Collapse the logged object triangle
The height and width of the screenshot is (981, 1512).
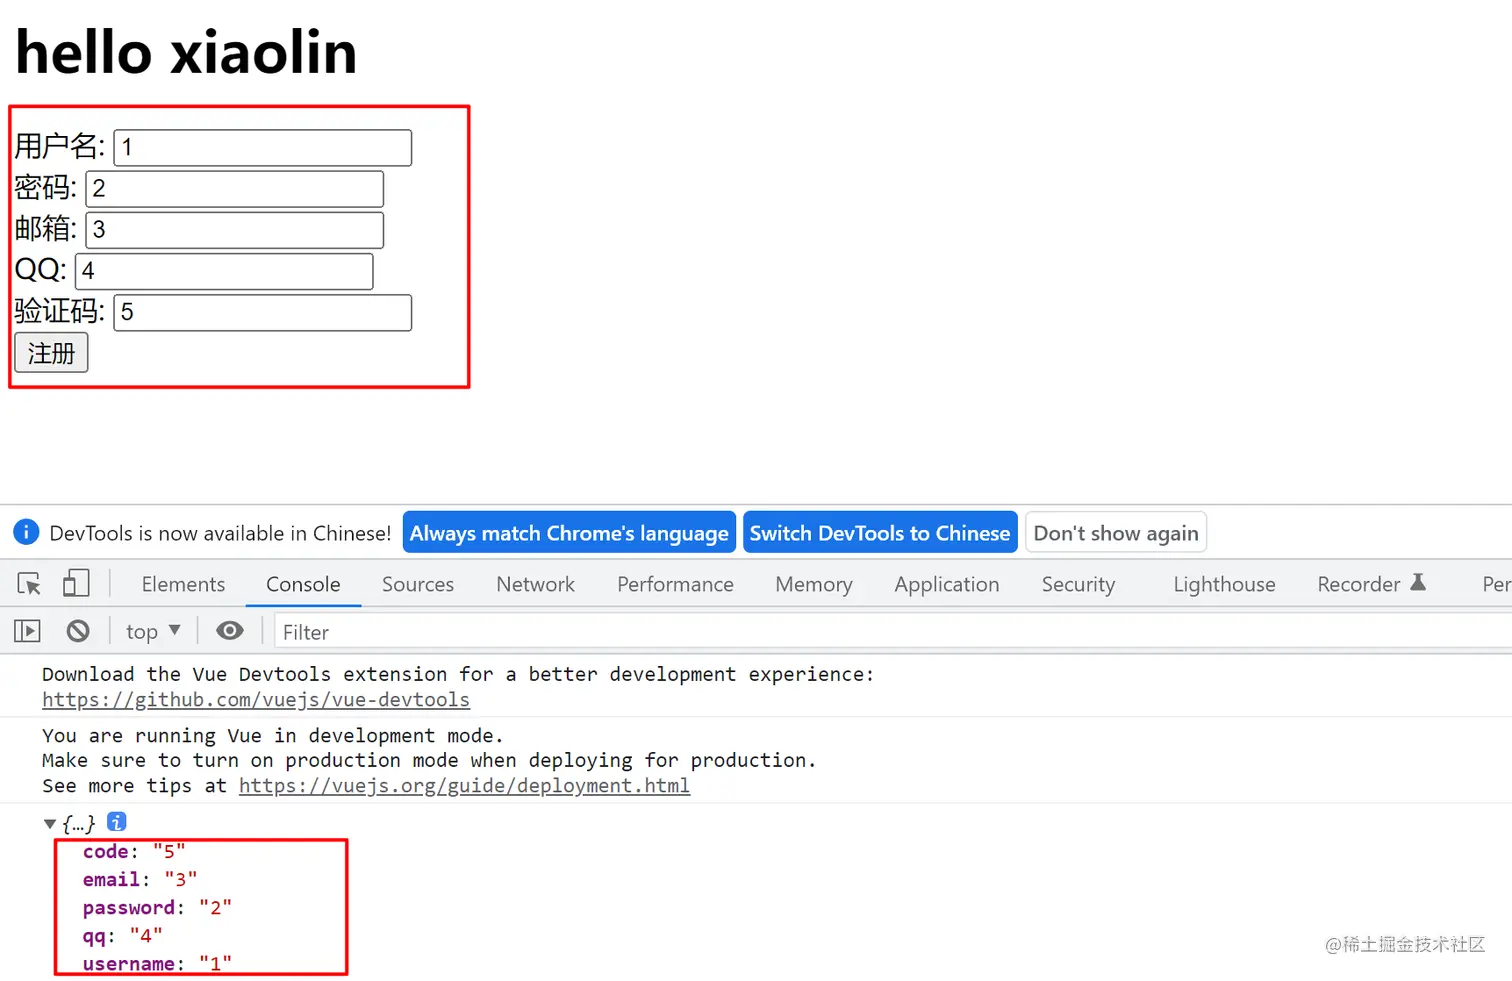(x=50, y=824)
